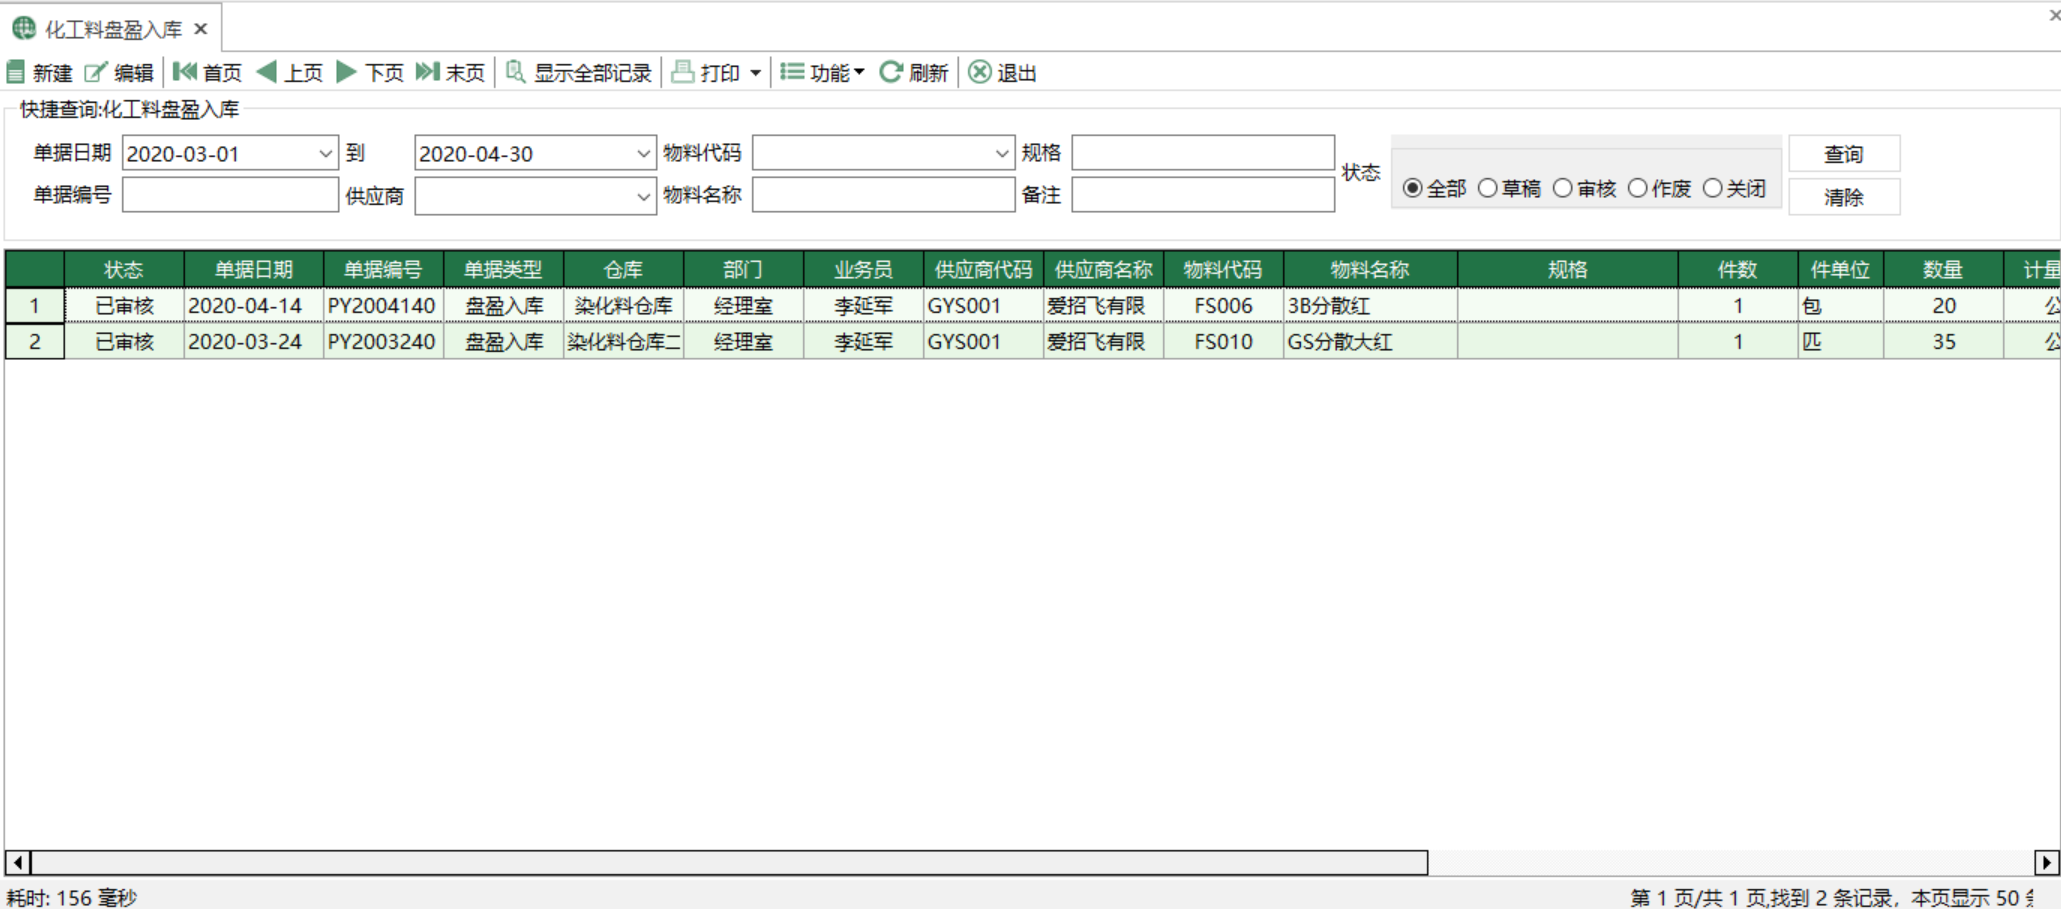Click cell 2020-03-24
Viewport: 2061px width, 909px height.
pos(254,342)
